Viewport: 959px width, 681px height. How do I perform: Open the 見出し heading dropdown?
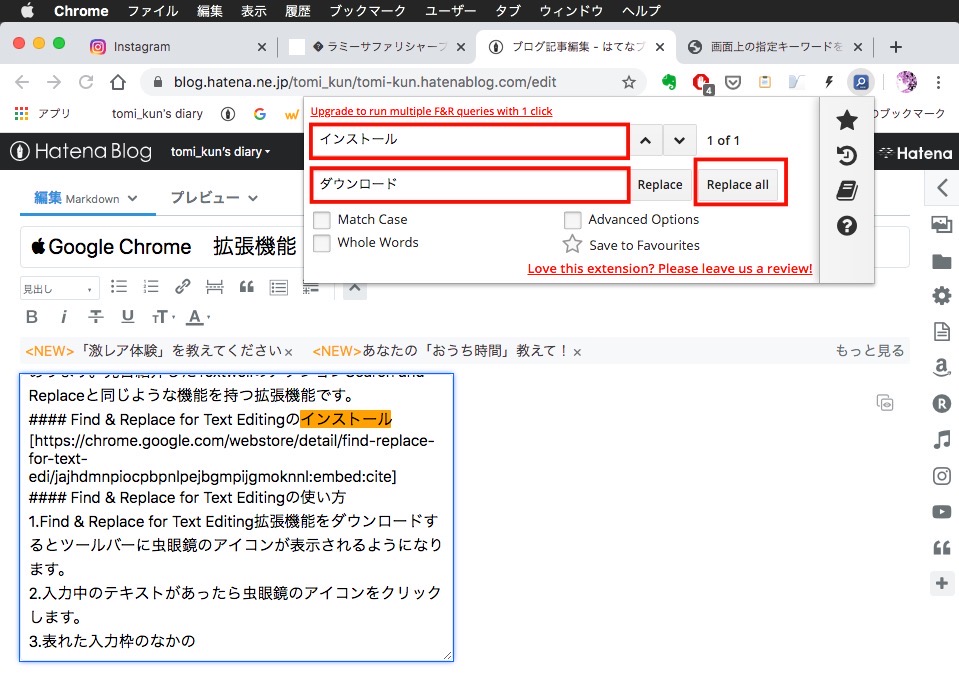(59, 289)
